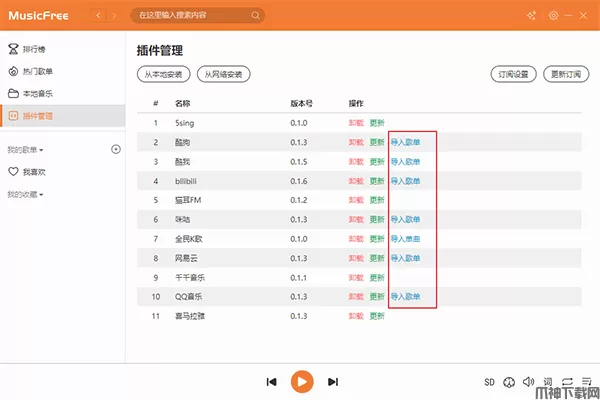Viewport: 600px width, 400px height.
Task: Uninstall the QQ音乐 plugin
Action: point(356,297)
